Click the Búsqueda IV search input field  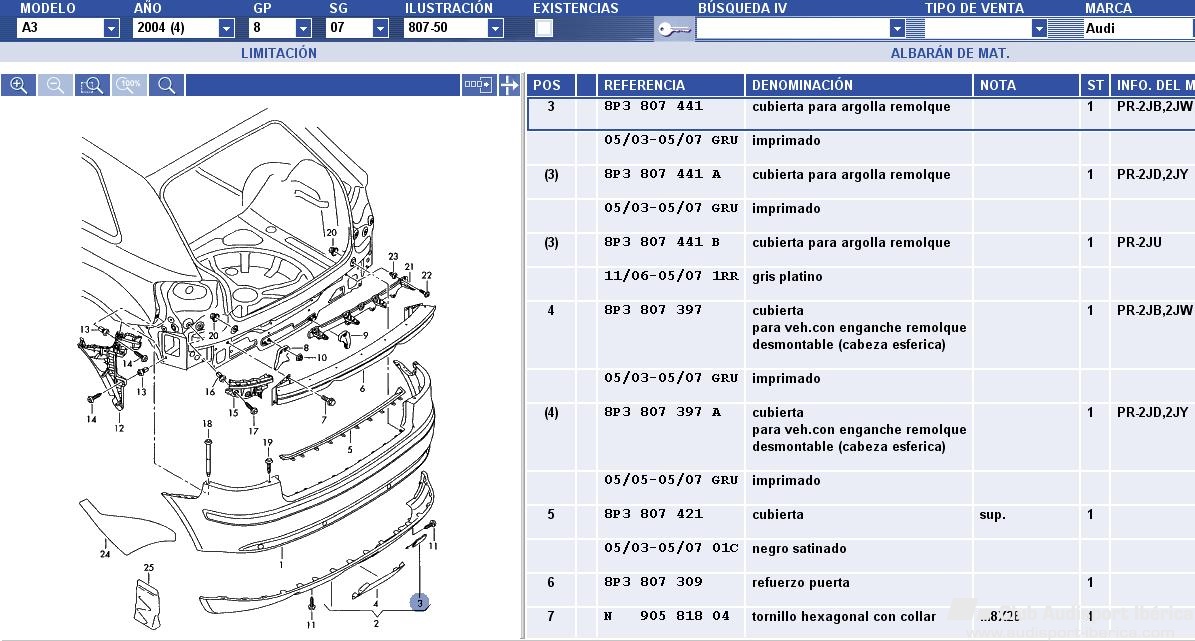[793, 28]
